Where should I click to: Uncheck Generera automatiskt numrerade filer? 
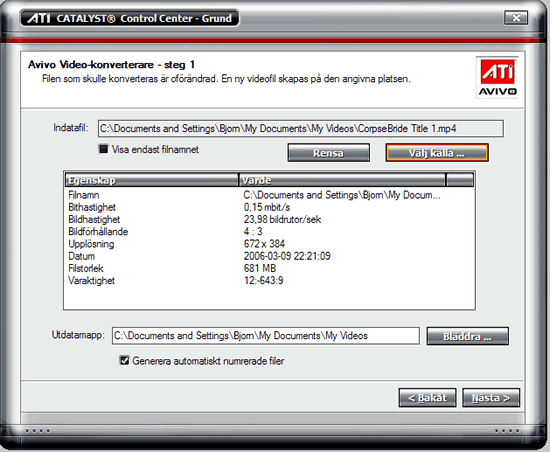pos(125,360)
